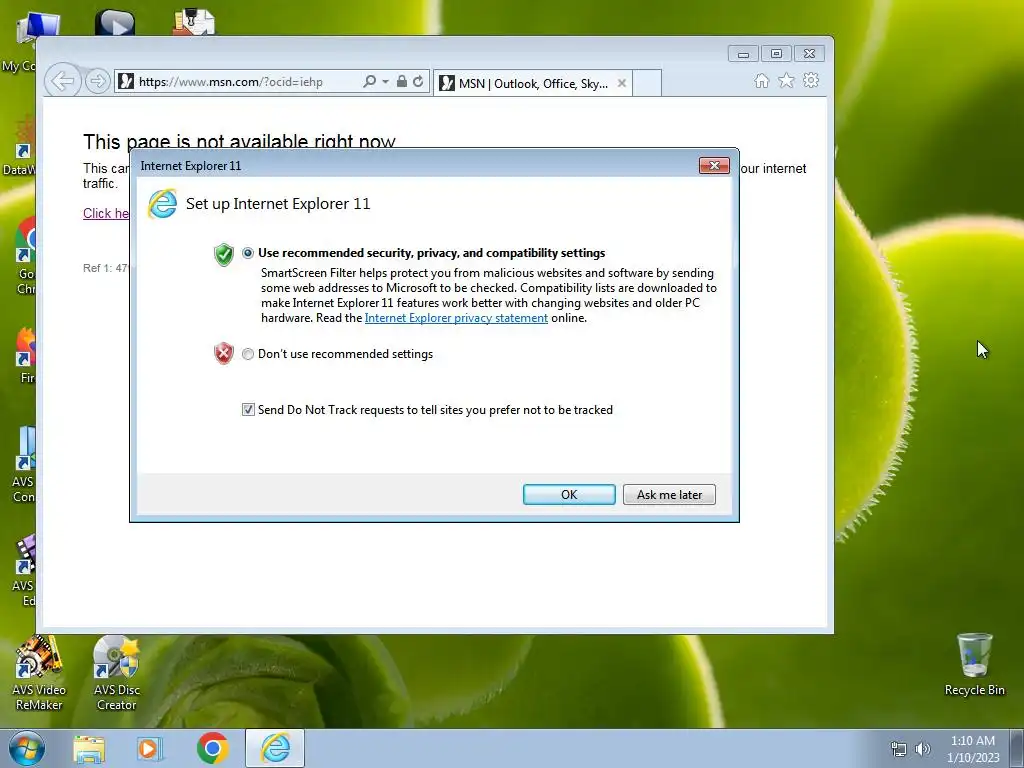Open AVS Disc Creator desktop shortcut
1024x768 pixels.
116,674
